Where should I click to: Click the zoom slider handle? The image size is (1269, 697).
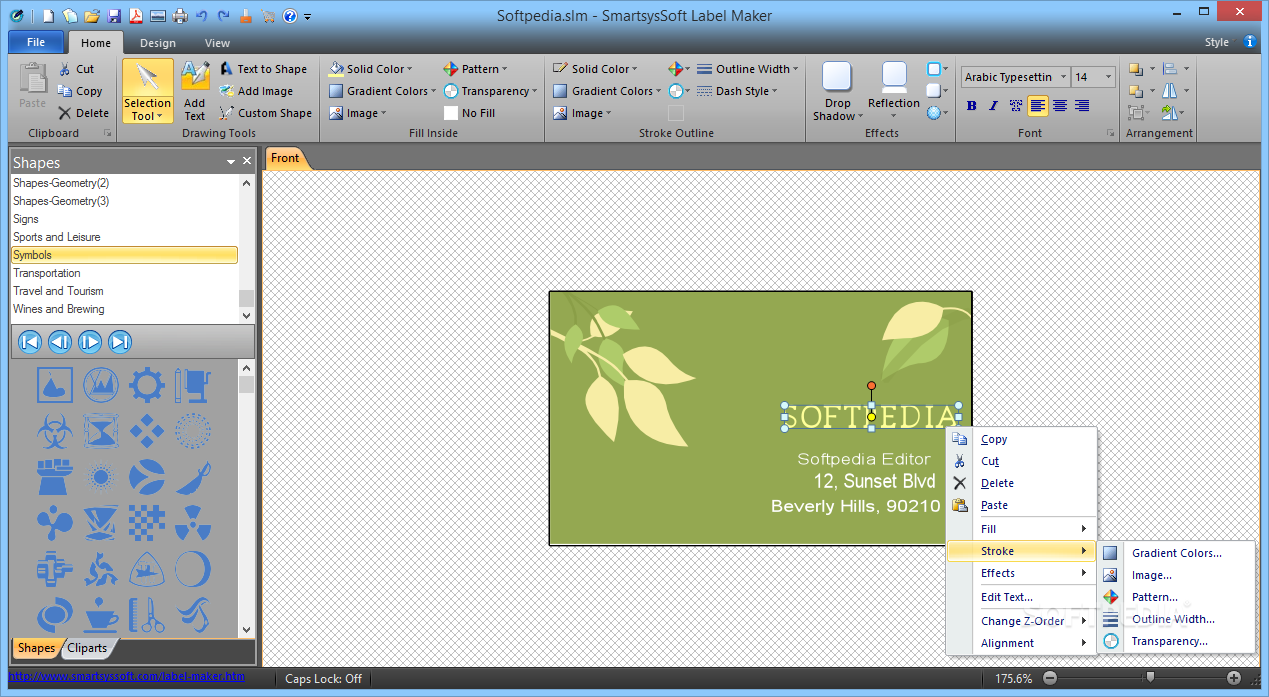click(x=1150, y=678)
